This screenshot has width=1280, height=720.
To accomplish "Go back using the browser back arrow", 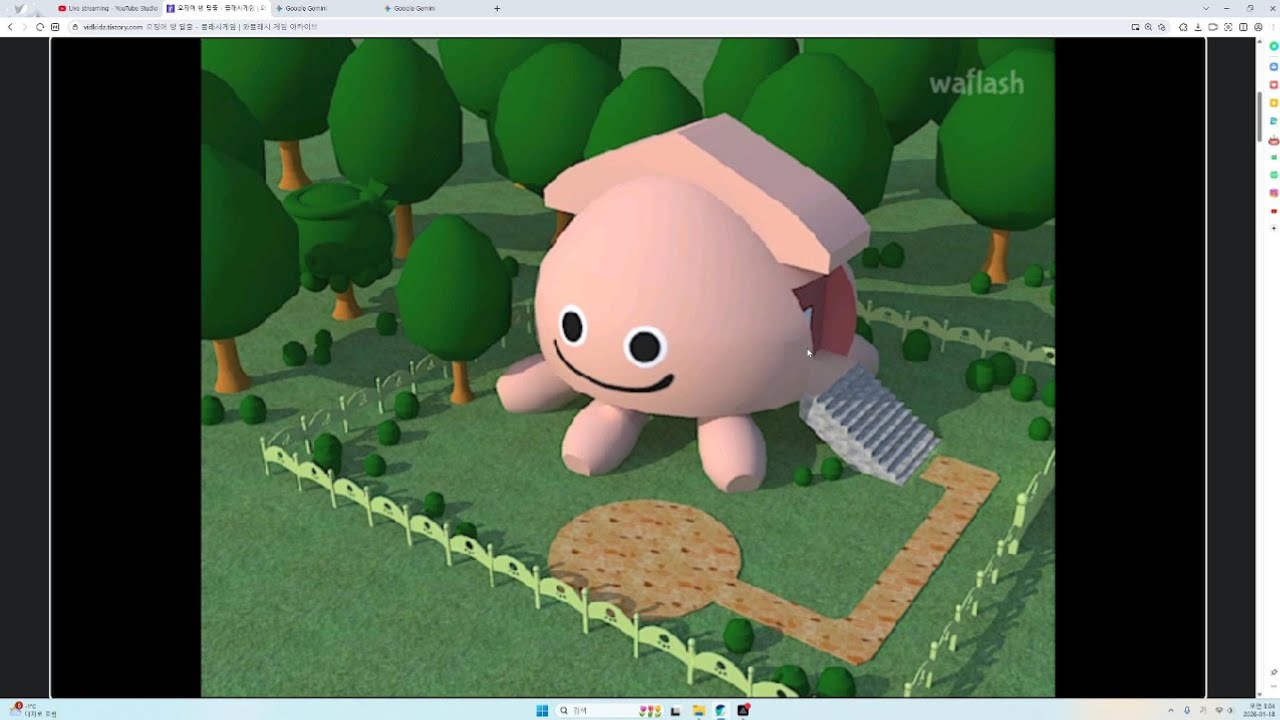I will point(10,27).
